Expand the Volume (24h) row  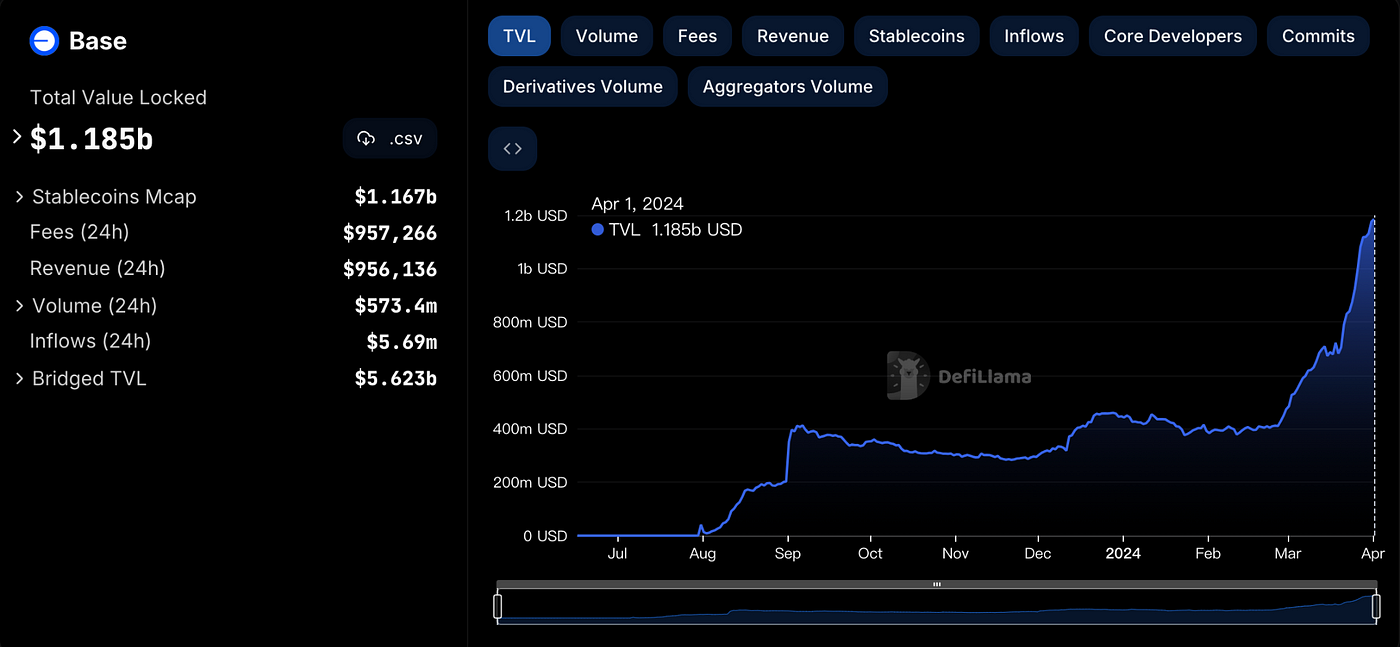pos(19,306)
